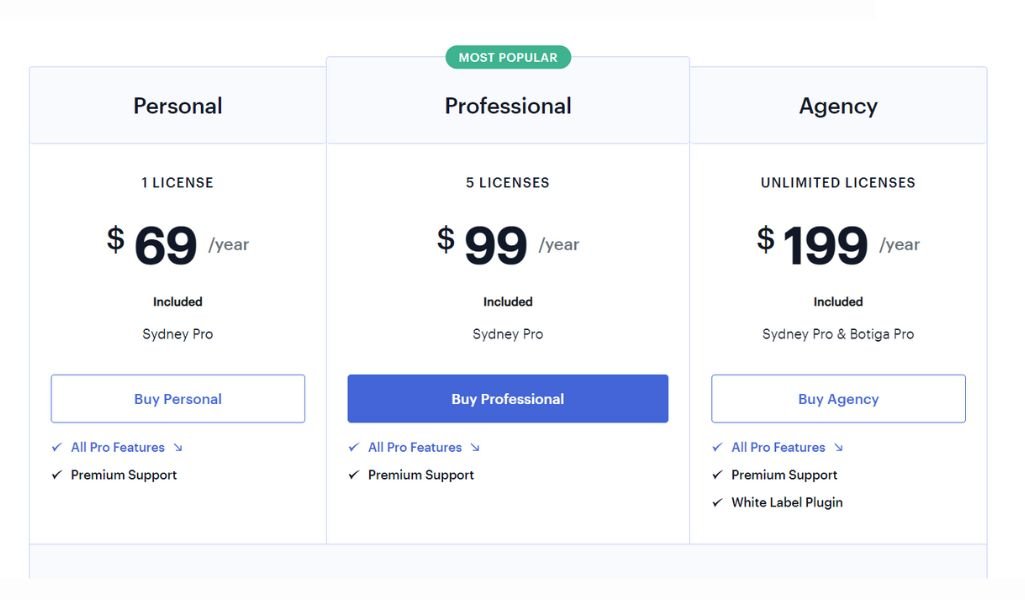
Task: Click the Buy Agency button
Action: [838, 399]
